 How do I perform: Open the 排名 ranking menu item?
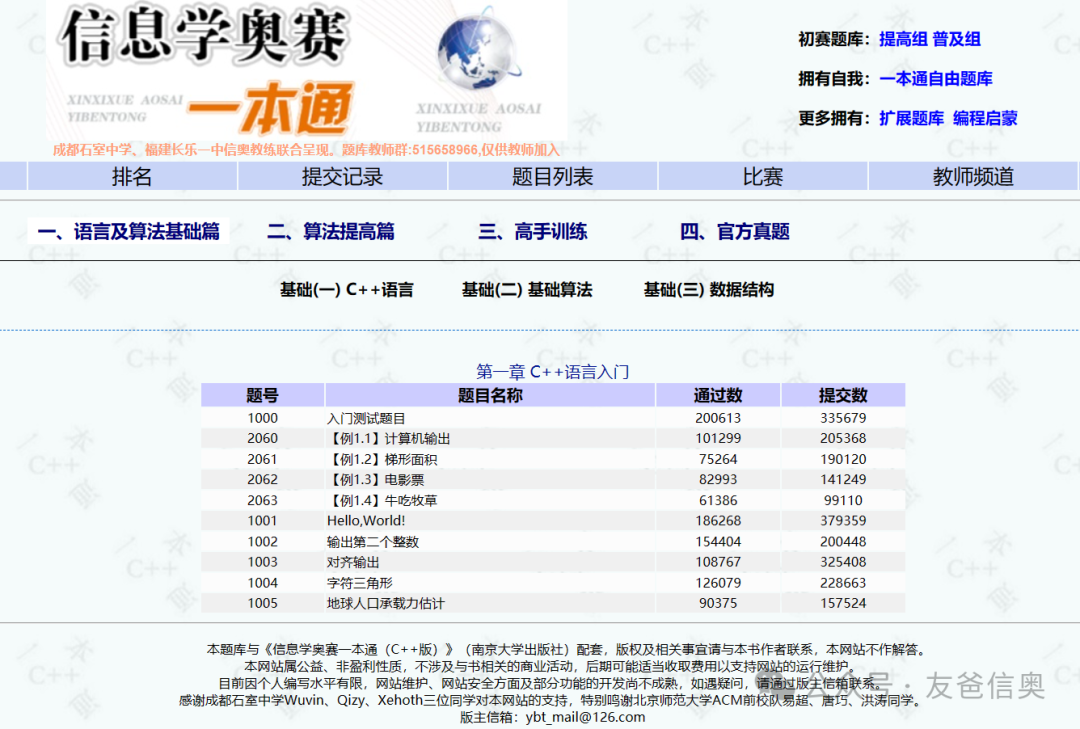[x=132, y=176]
